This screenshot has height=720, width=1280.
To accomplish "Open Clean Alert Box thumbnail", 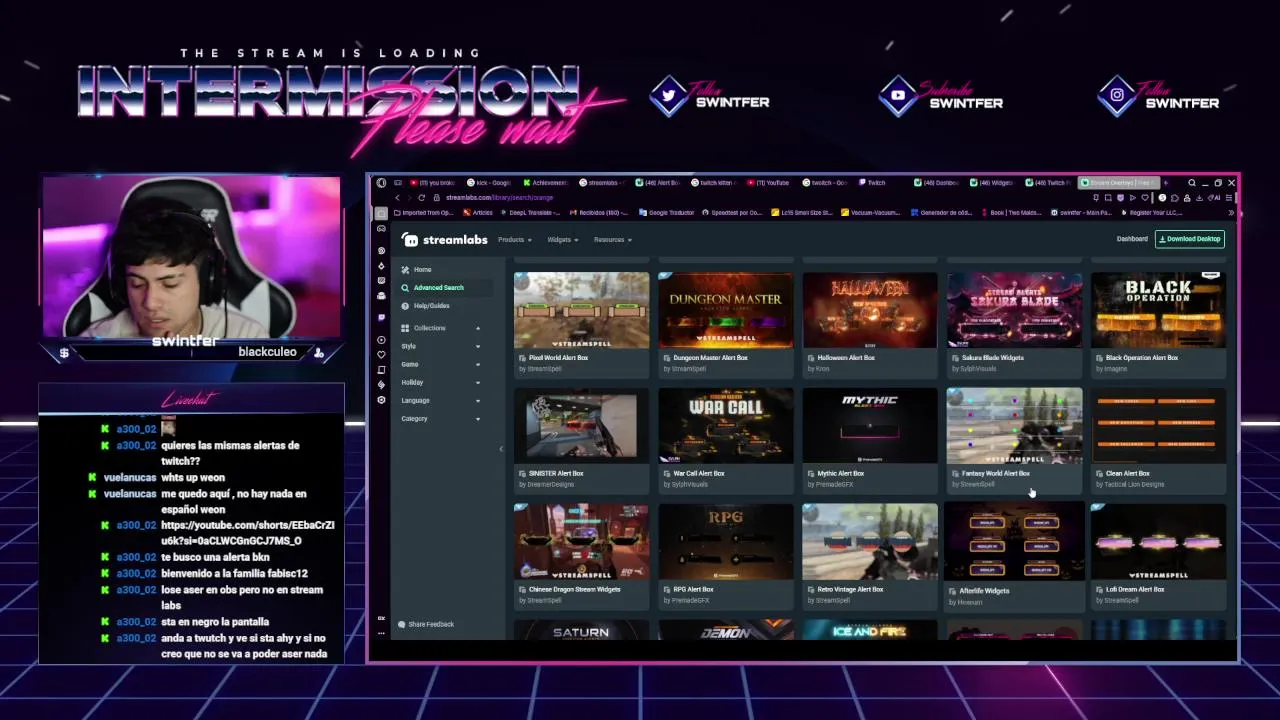I will click(1158, 426).
